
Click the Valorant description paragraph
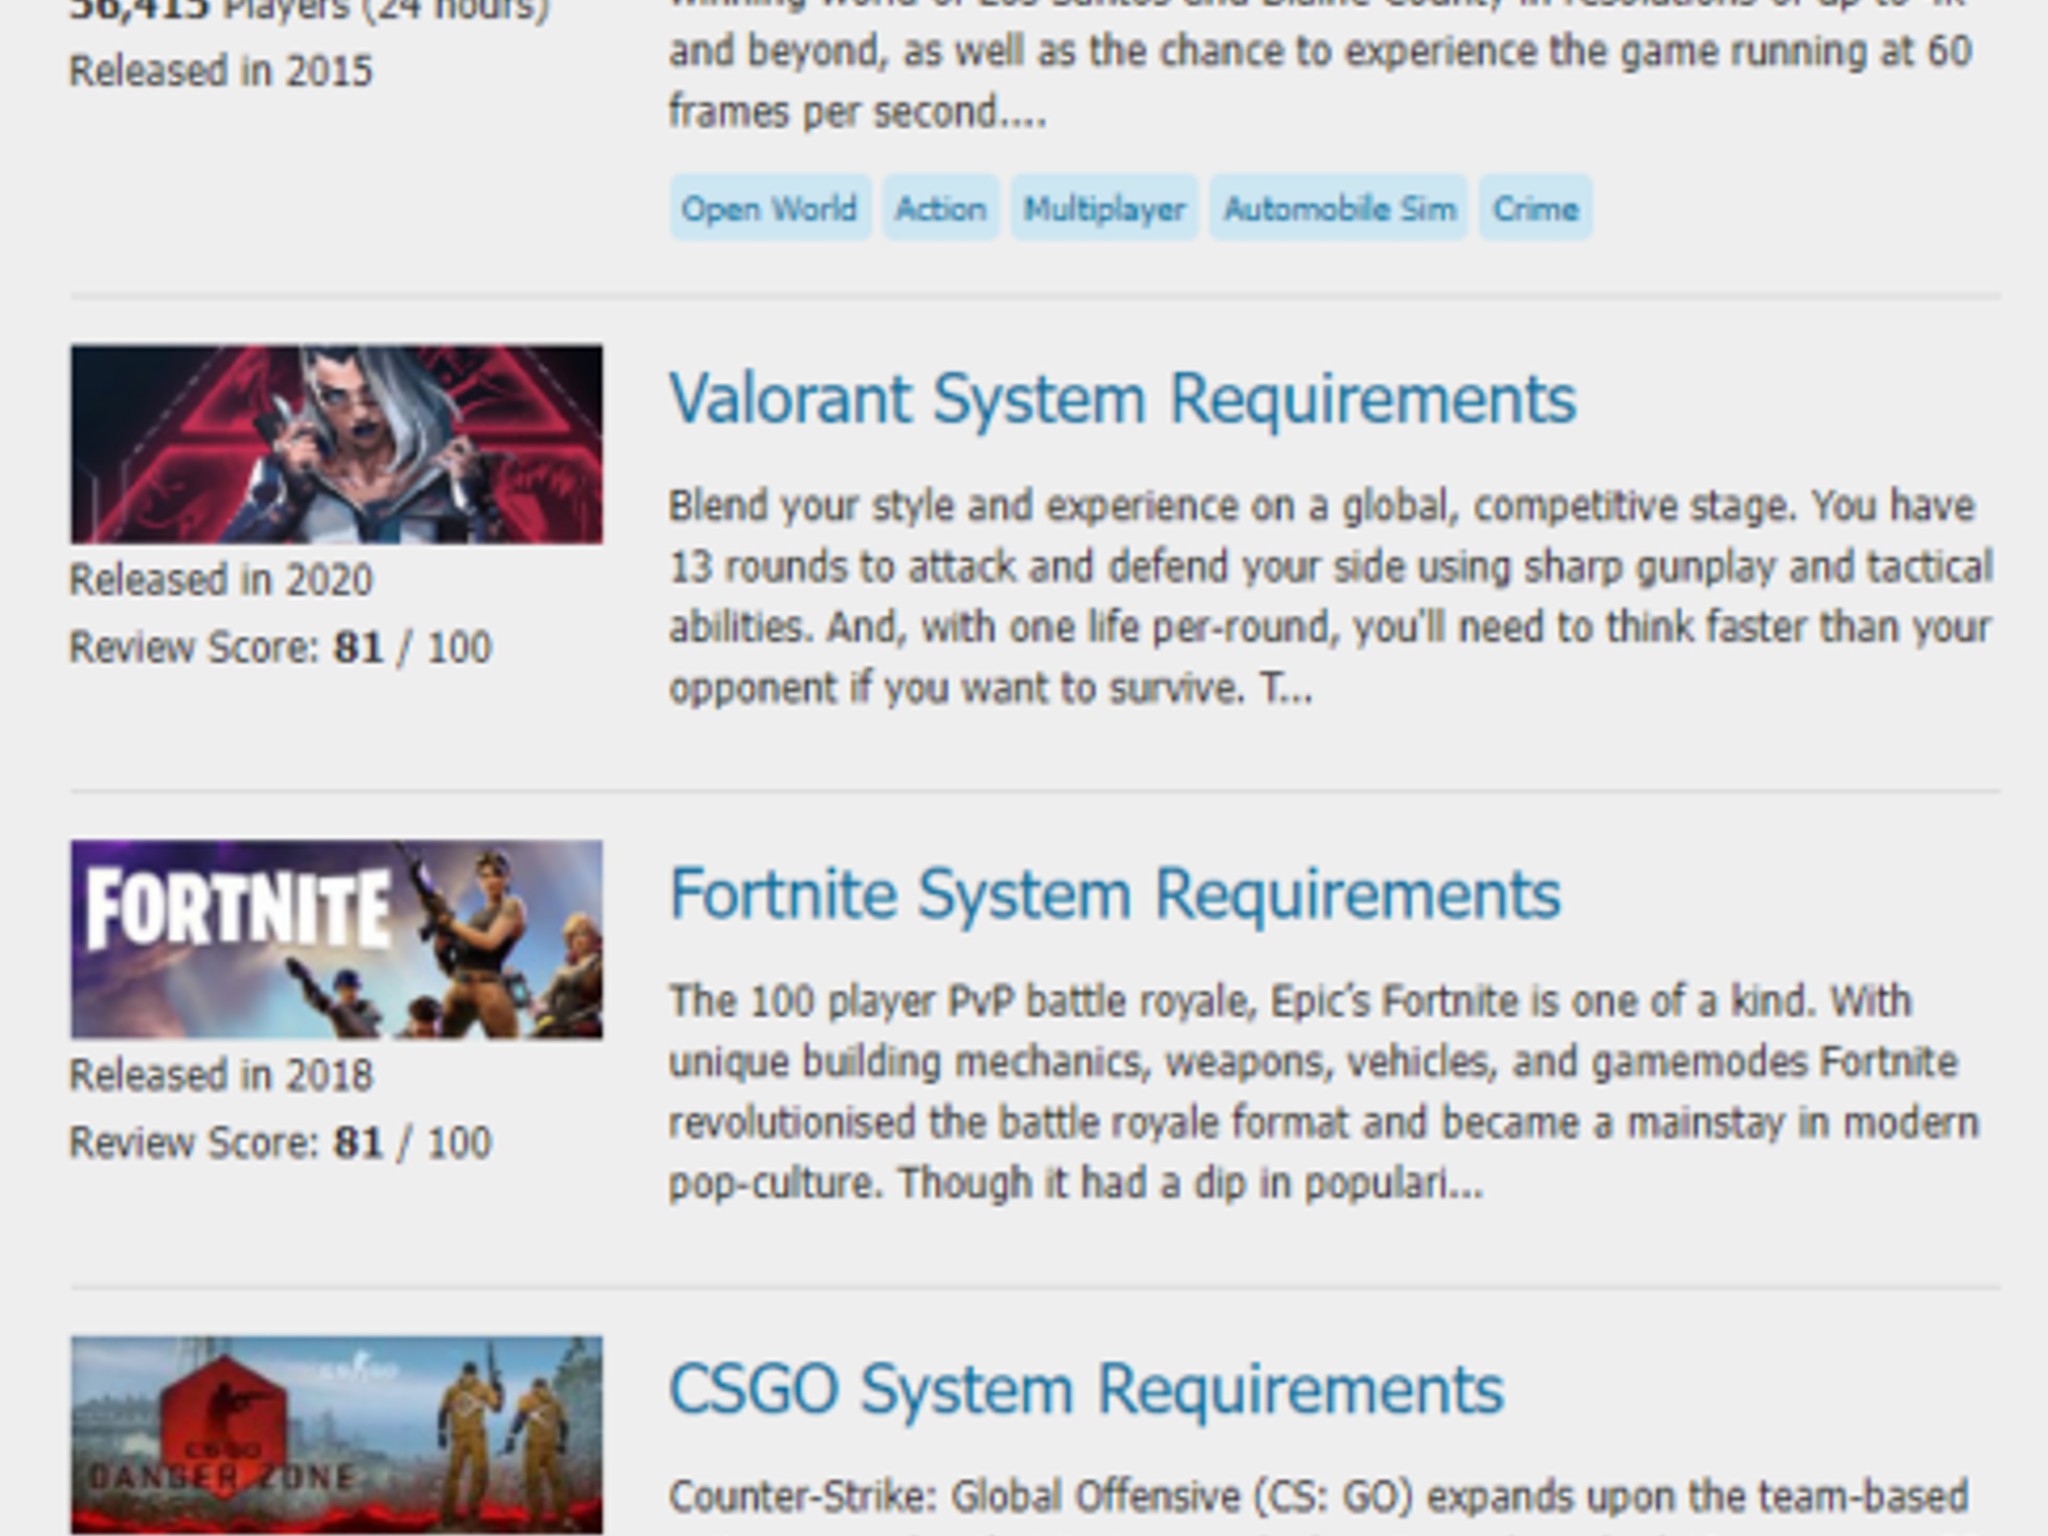click(1331, 597)
